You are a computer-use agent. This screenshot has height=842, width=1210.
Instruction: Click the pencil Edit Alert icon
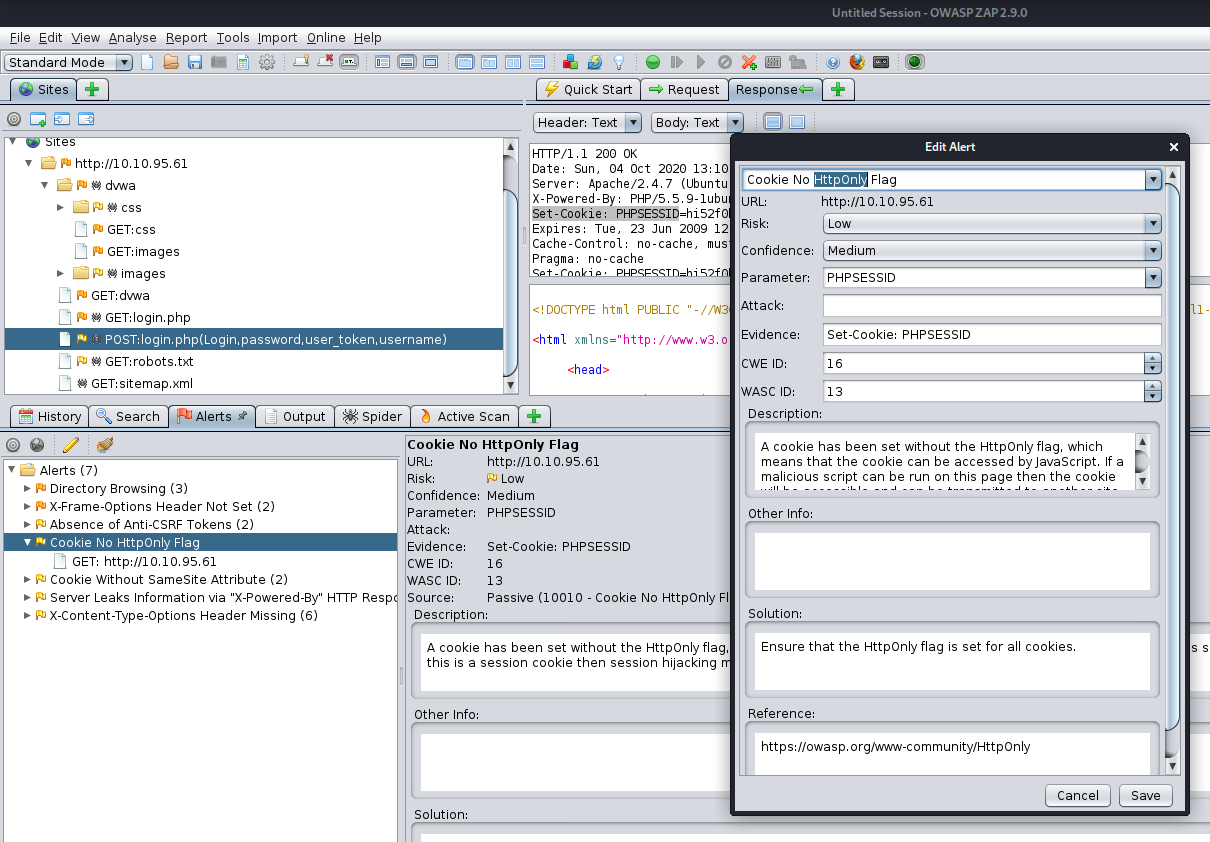click(71, 445)
